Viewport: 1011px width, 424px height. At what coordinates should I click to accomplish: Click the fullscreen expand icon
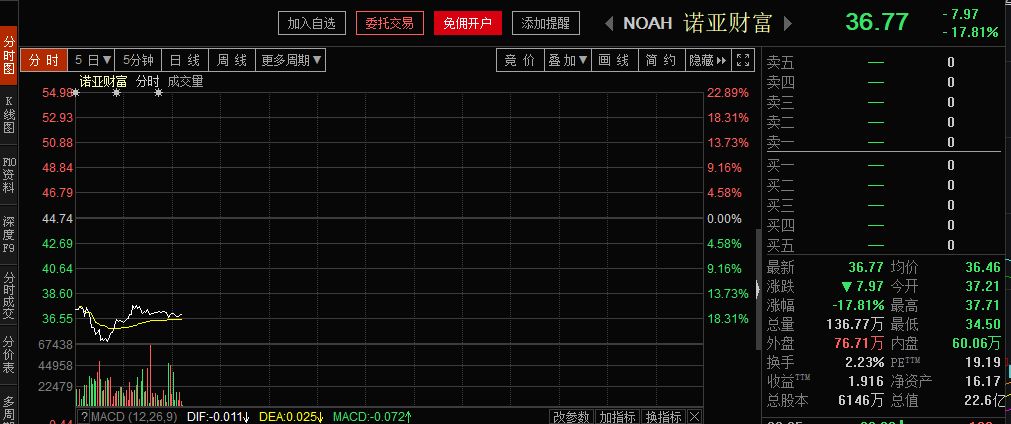click(743, 61)
